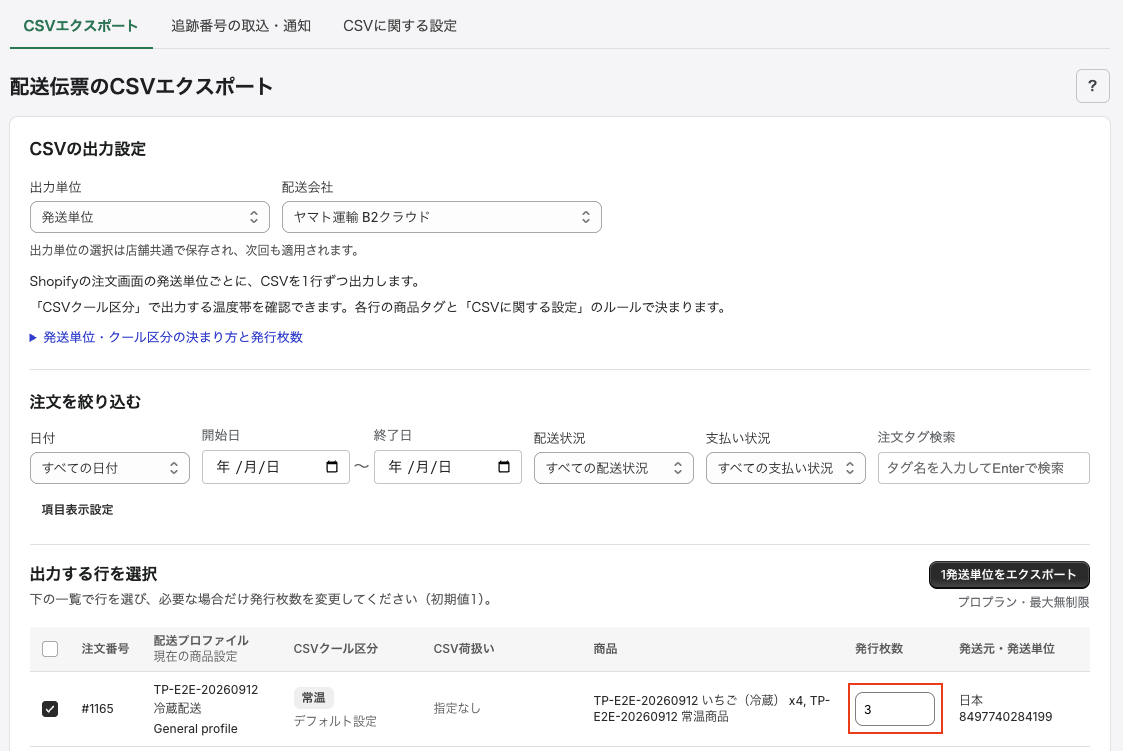Click the プロプラン・最大無制限 plan text
The width and height of the screenshot is (1123, 751).
[x=1023, y=602]
